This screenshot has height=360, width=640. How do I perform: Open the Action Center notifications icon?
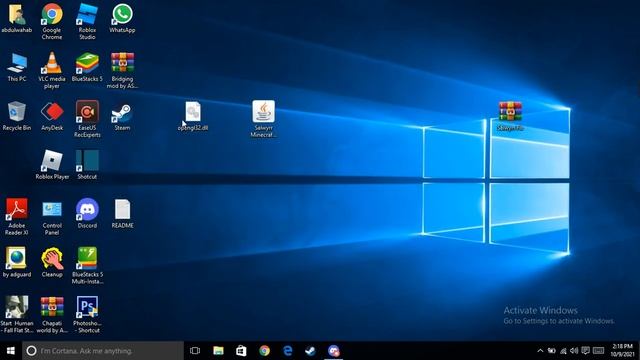(585, 351)
